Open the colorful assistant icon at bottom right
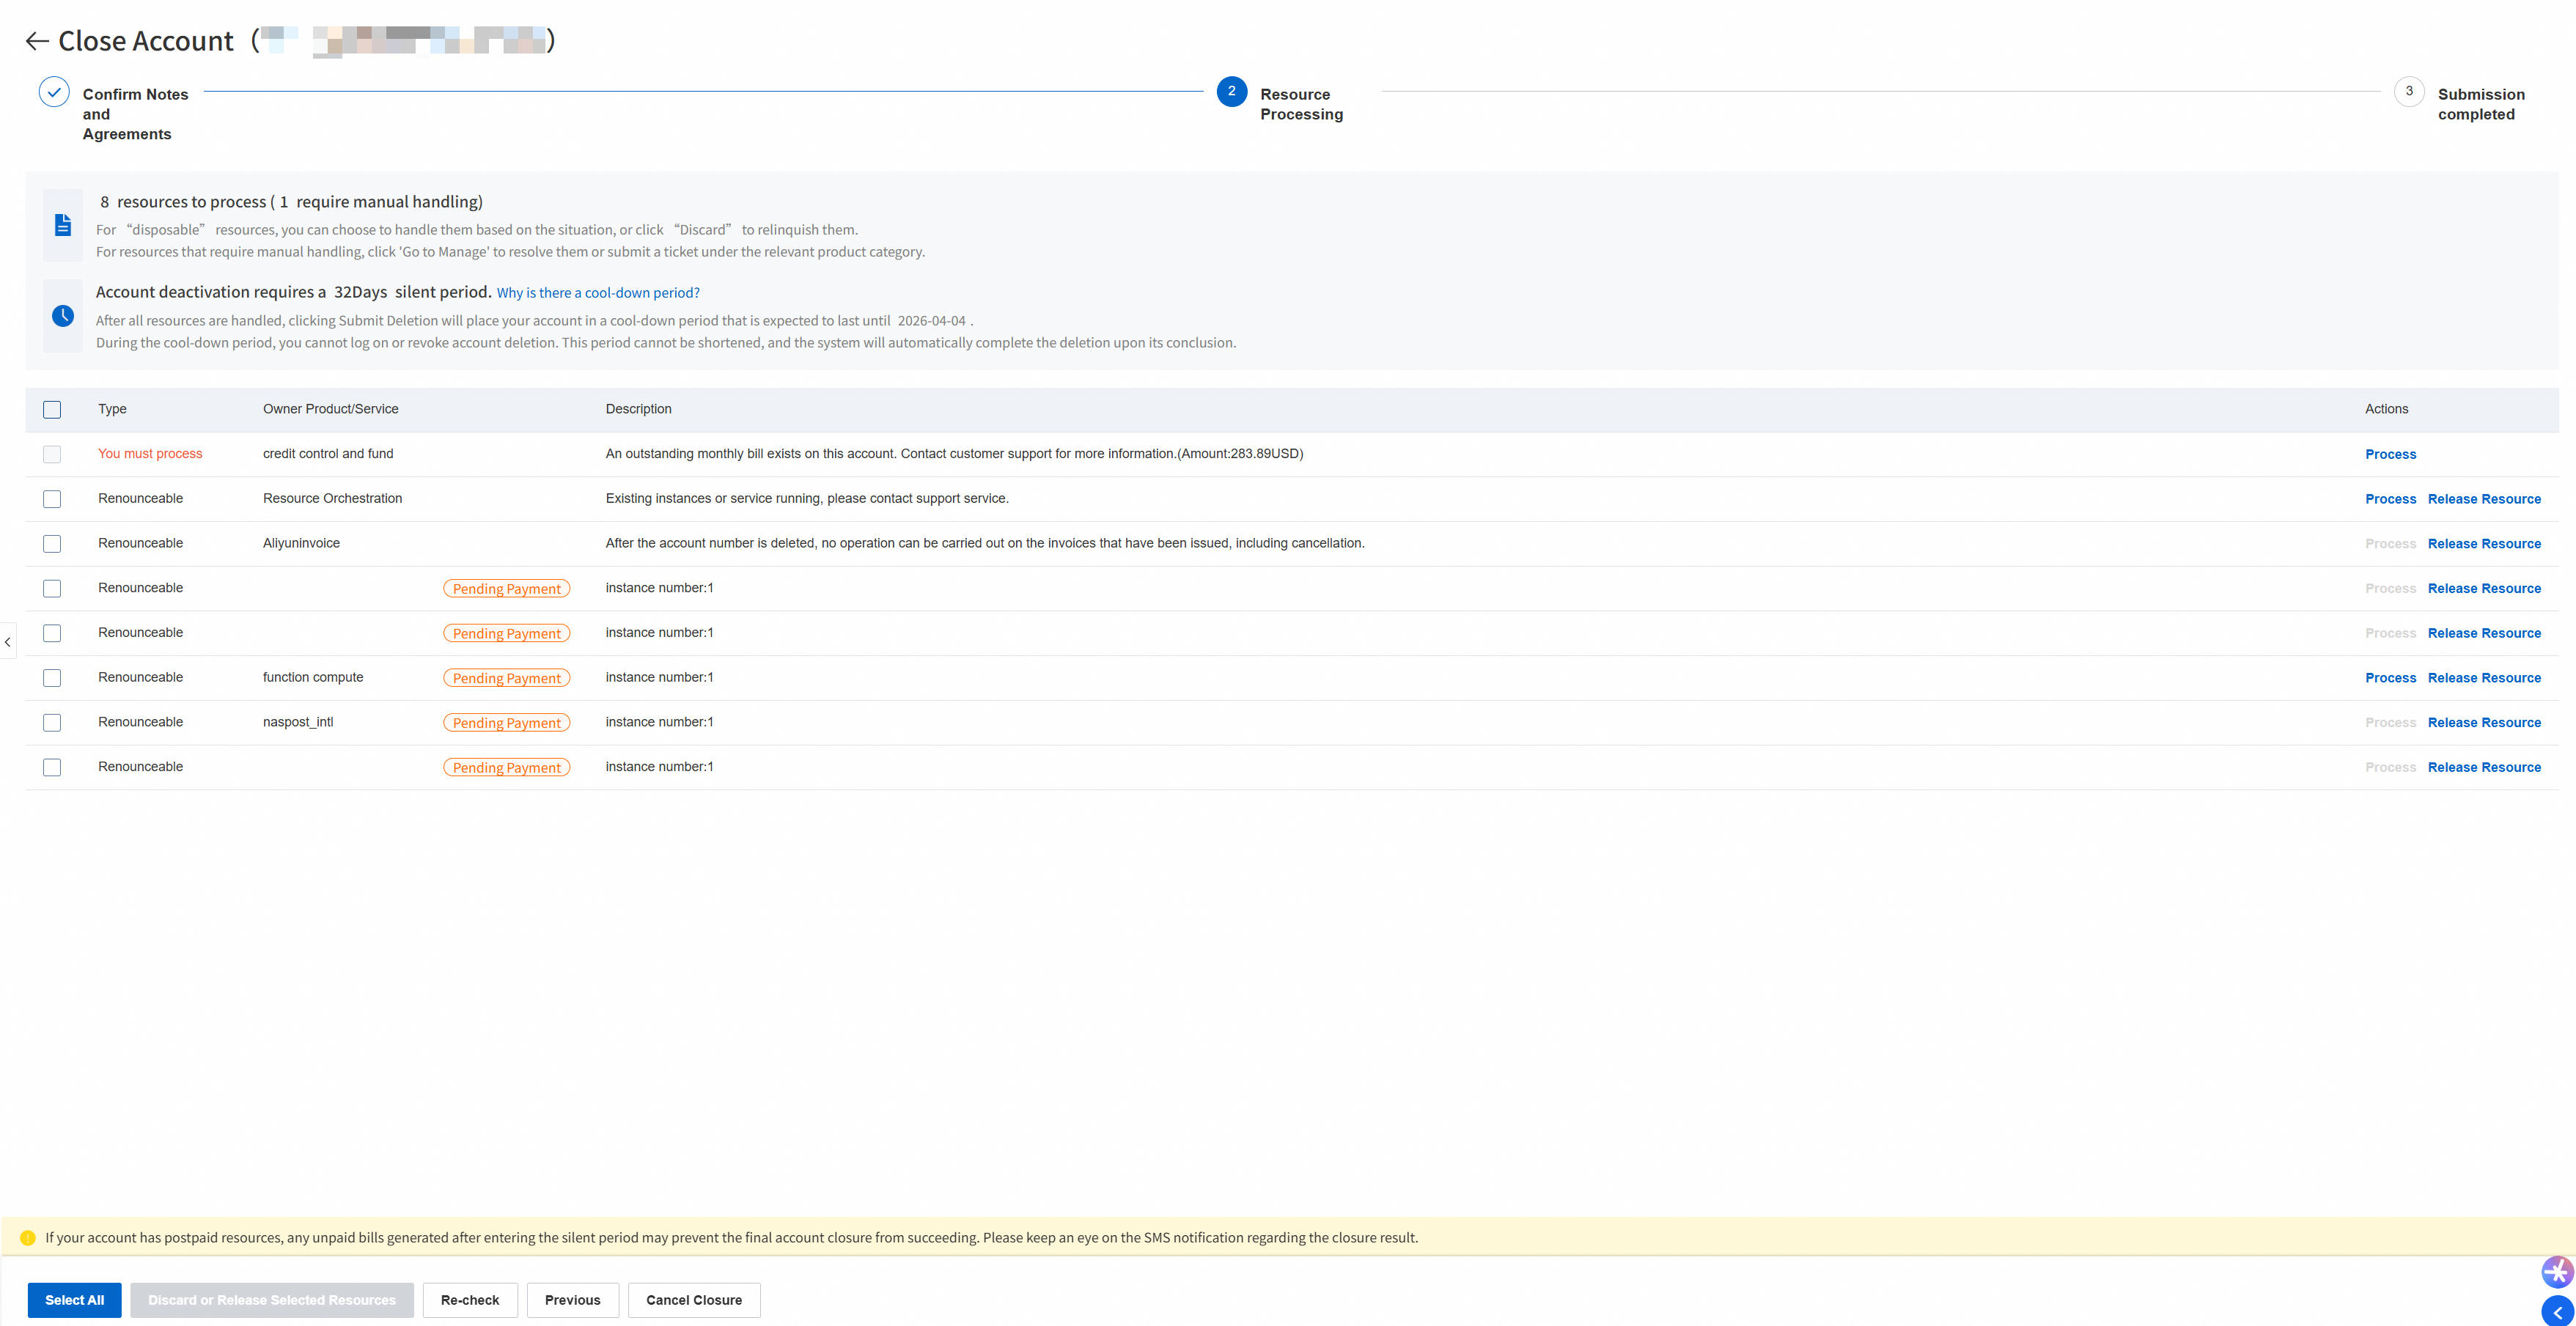 click(x=2557, y=1272)
